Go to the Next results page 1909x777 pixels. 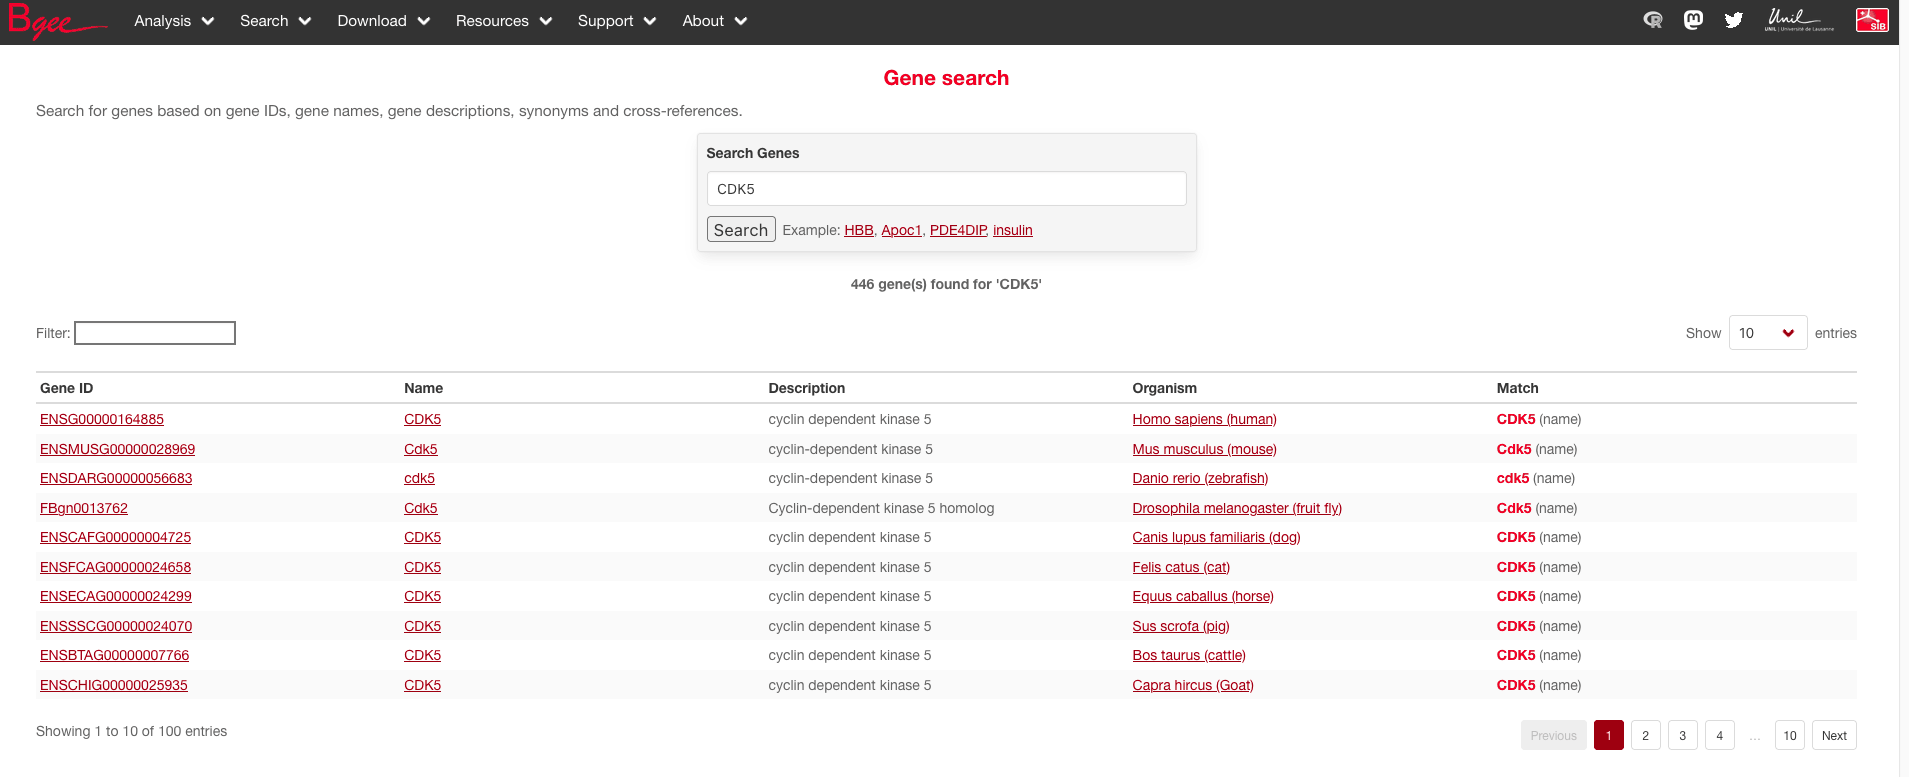pyautogui.click(x=1833, y=735)
